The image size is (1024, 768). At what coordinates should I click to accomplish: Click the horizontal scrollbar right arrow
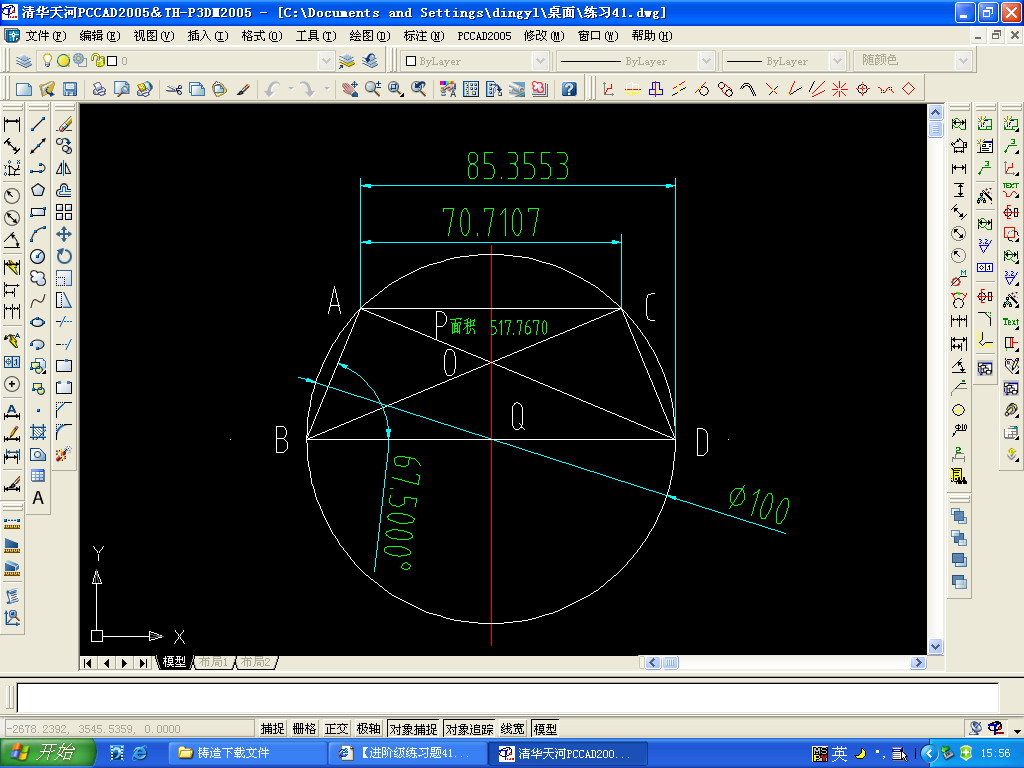tap(918, 662)
